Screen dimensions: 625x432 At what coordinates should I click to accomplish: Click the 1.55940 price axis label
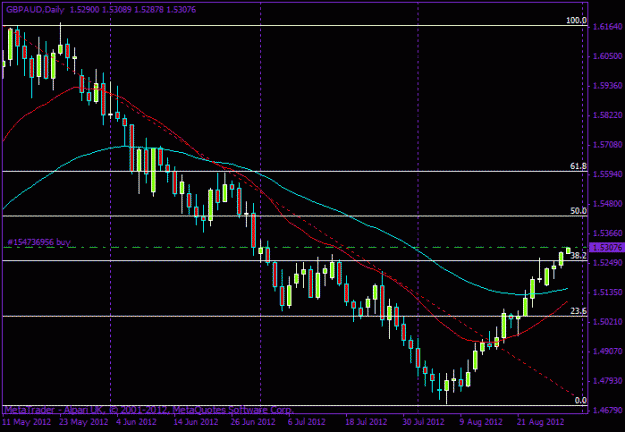[607, 174]
